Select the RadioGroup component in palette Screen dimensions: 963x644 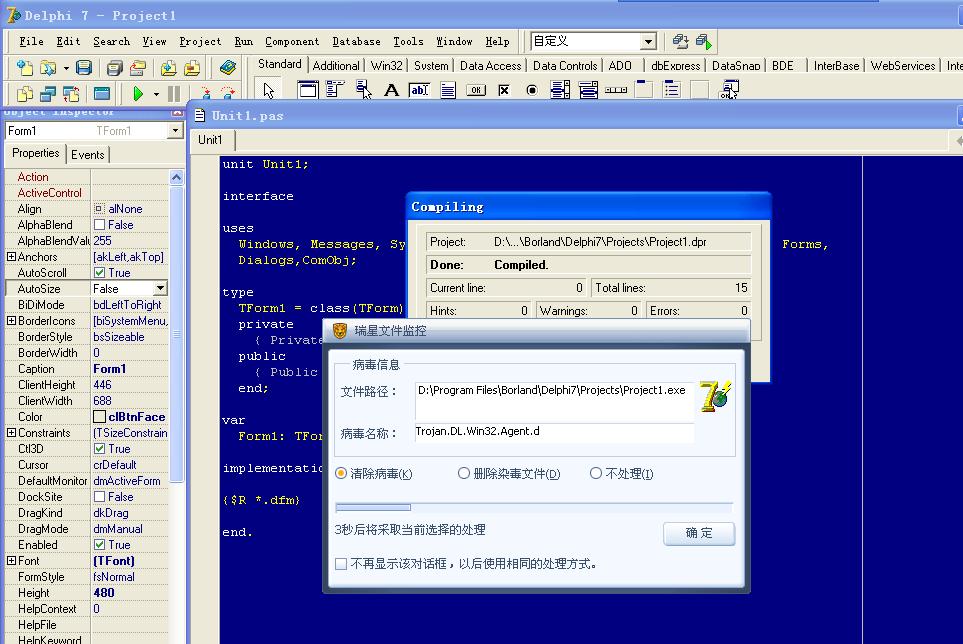672,90
